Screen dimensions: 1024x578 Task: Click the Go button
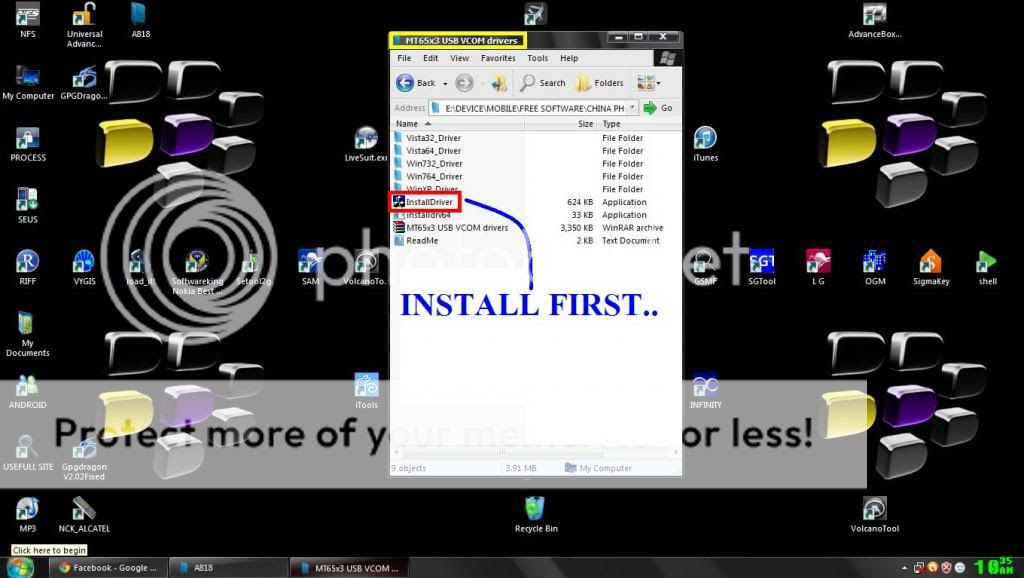(658, 108)
